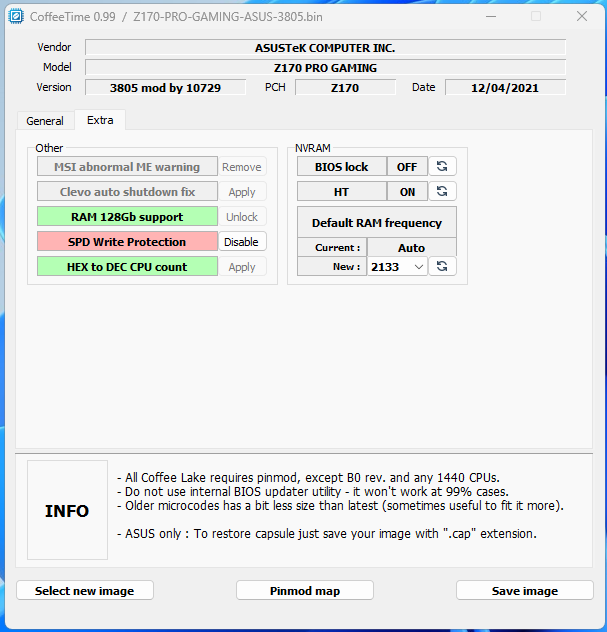Click the Current Auto value
The height and width of the screenshot is (632, 607).
click(x=412, y=247)
